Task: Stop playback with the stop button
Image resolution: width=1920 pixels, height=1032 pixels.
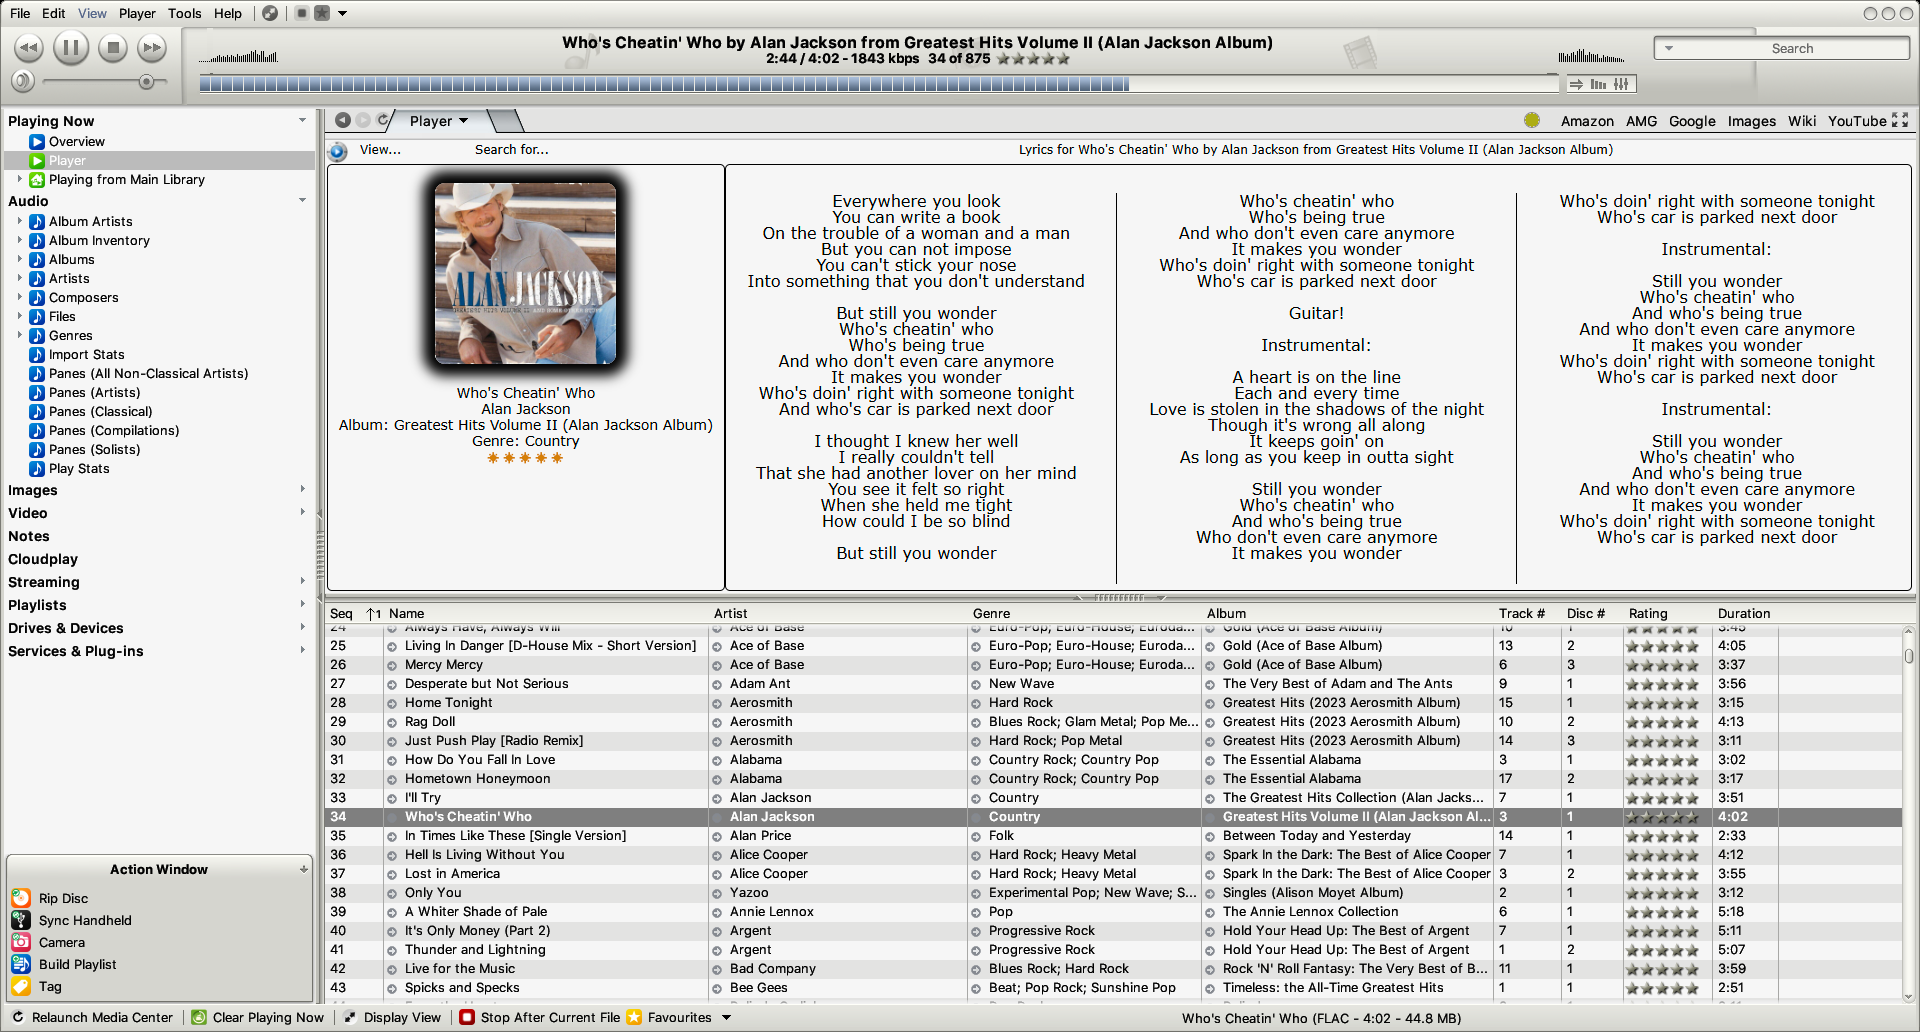Action: tap(113, 47)
